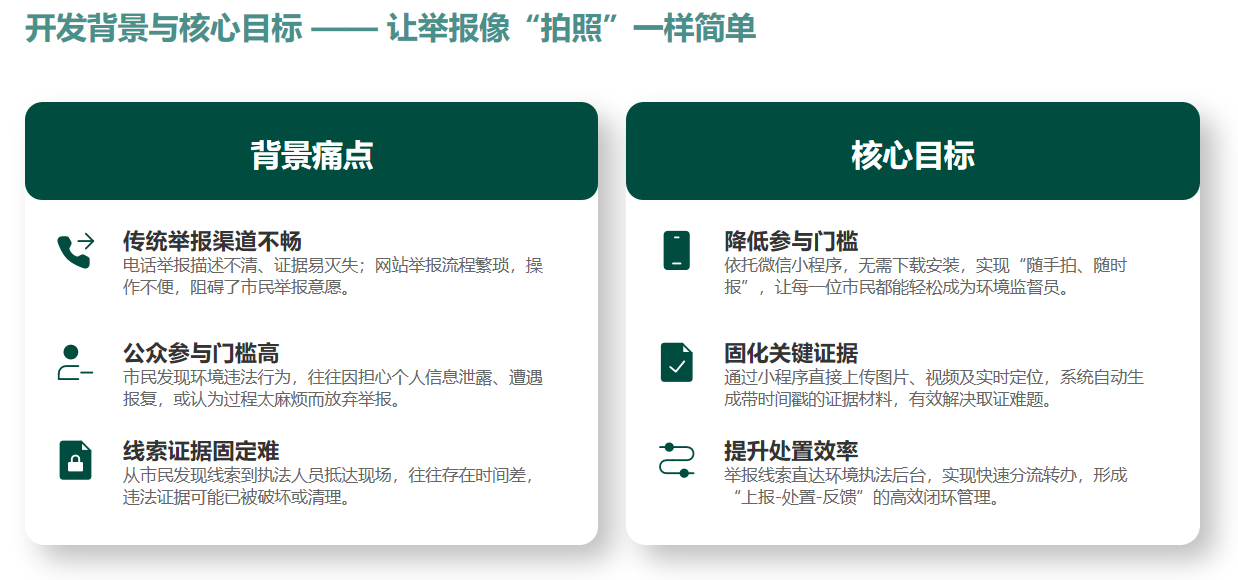1238x580 pixels.
Task: Select the heading 降低参与门槛
Action: [x=791, y=241]
